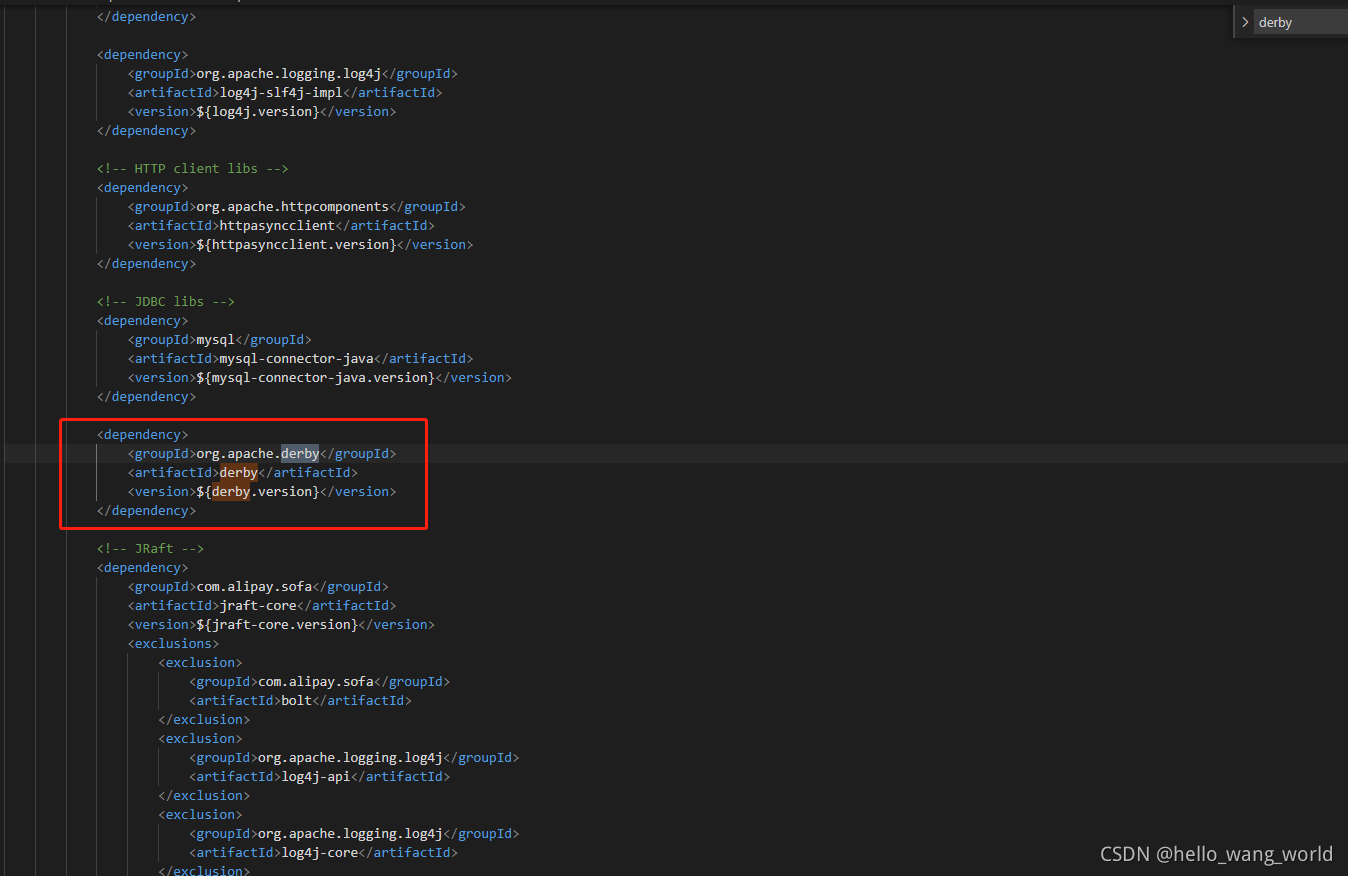The image size is (1348, 876).
Task: Click the artifactId line containing only "derby"
Action: (x=243, y=473)
